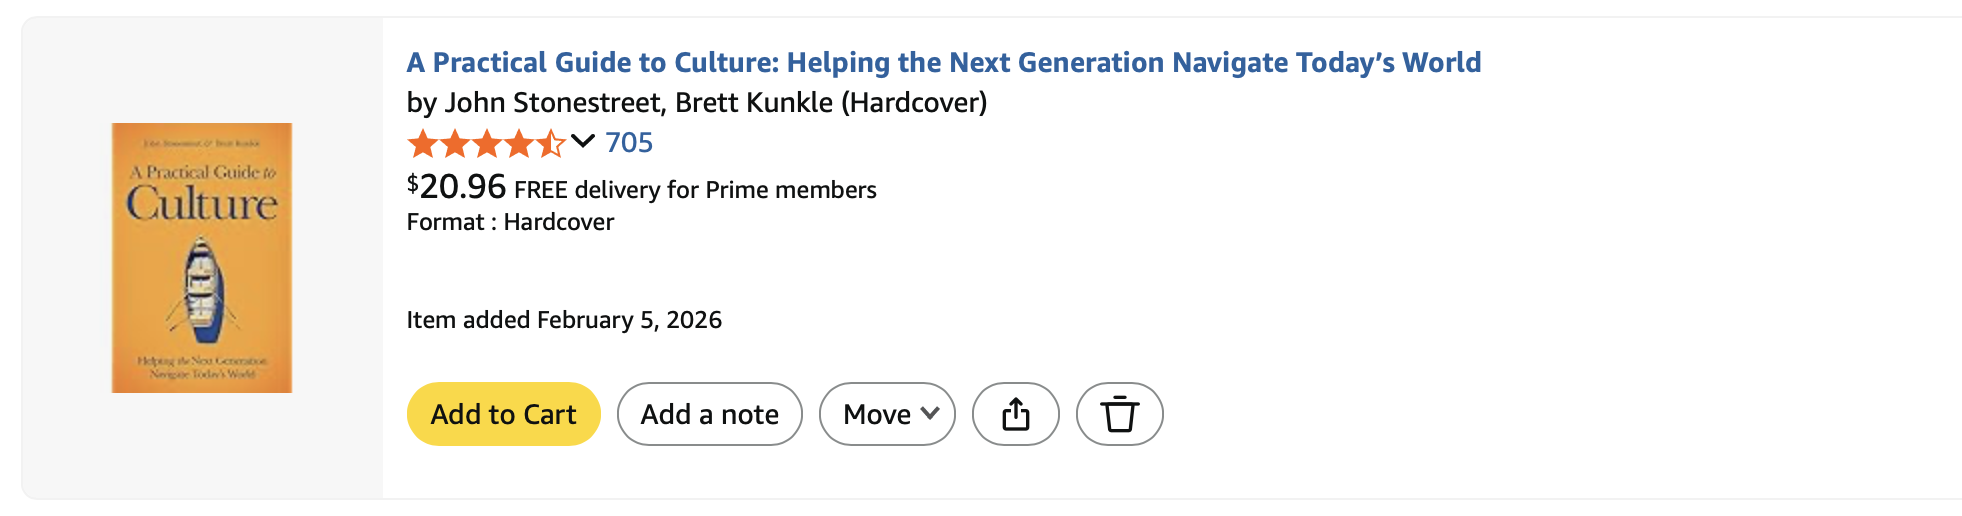Click the half-filled fifth star

point(550,144)
